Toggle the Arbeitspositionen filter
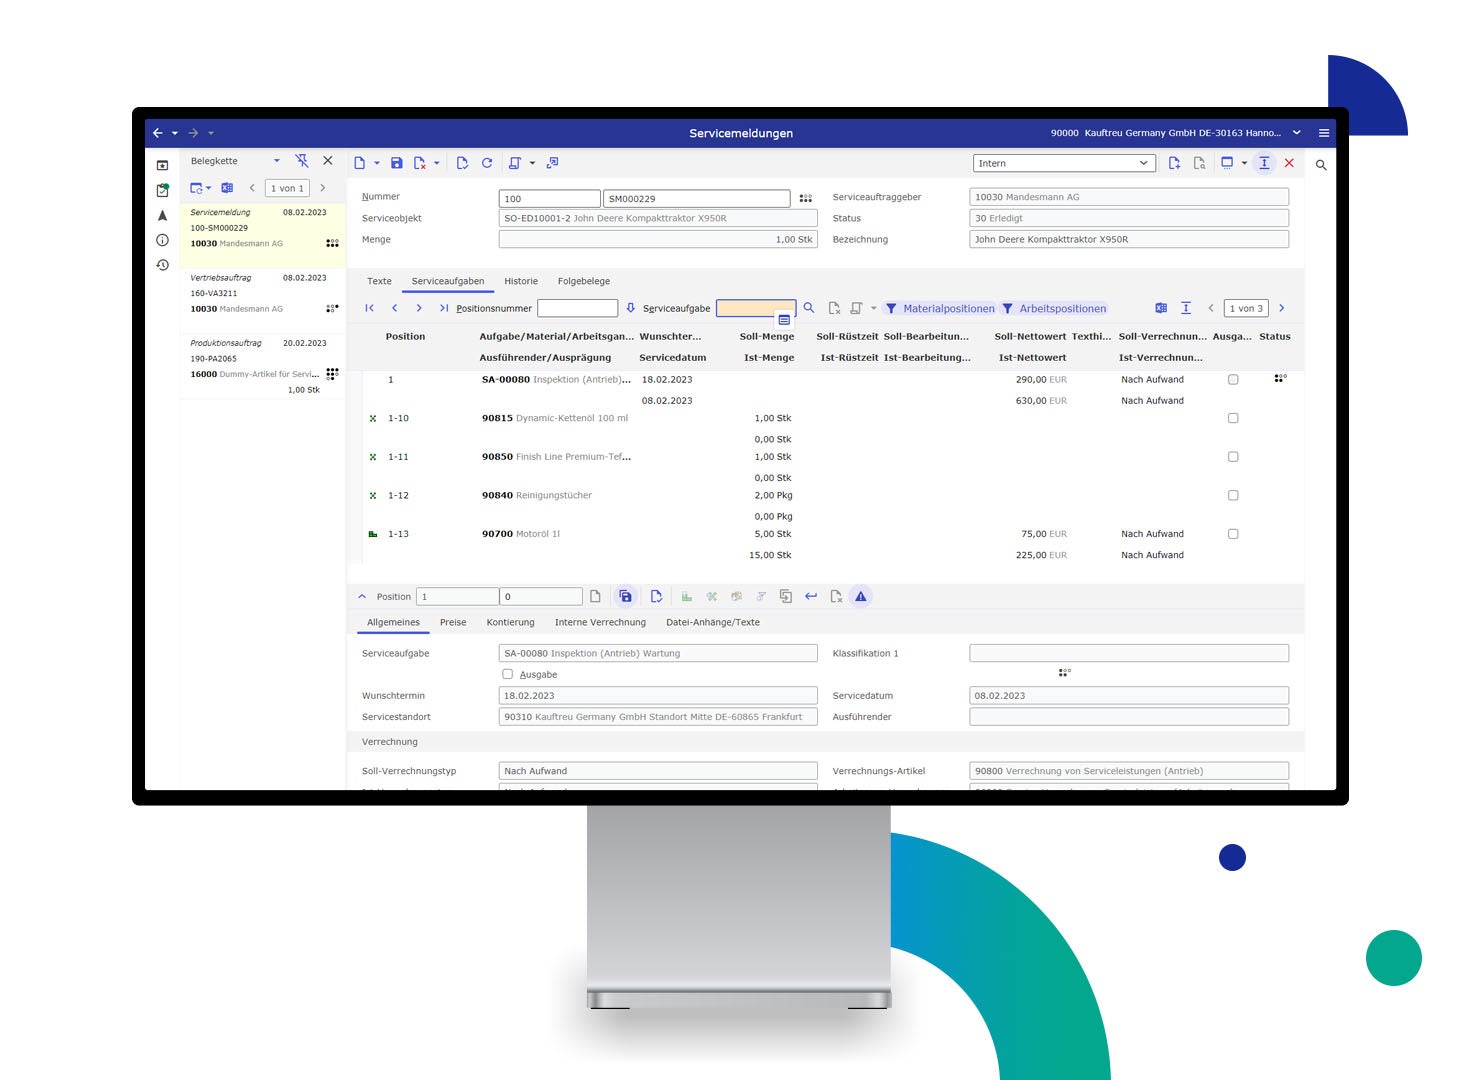This screenshot has width=1480, height=1080. pyautogui.click(x=1054, y=309)
